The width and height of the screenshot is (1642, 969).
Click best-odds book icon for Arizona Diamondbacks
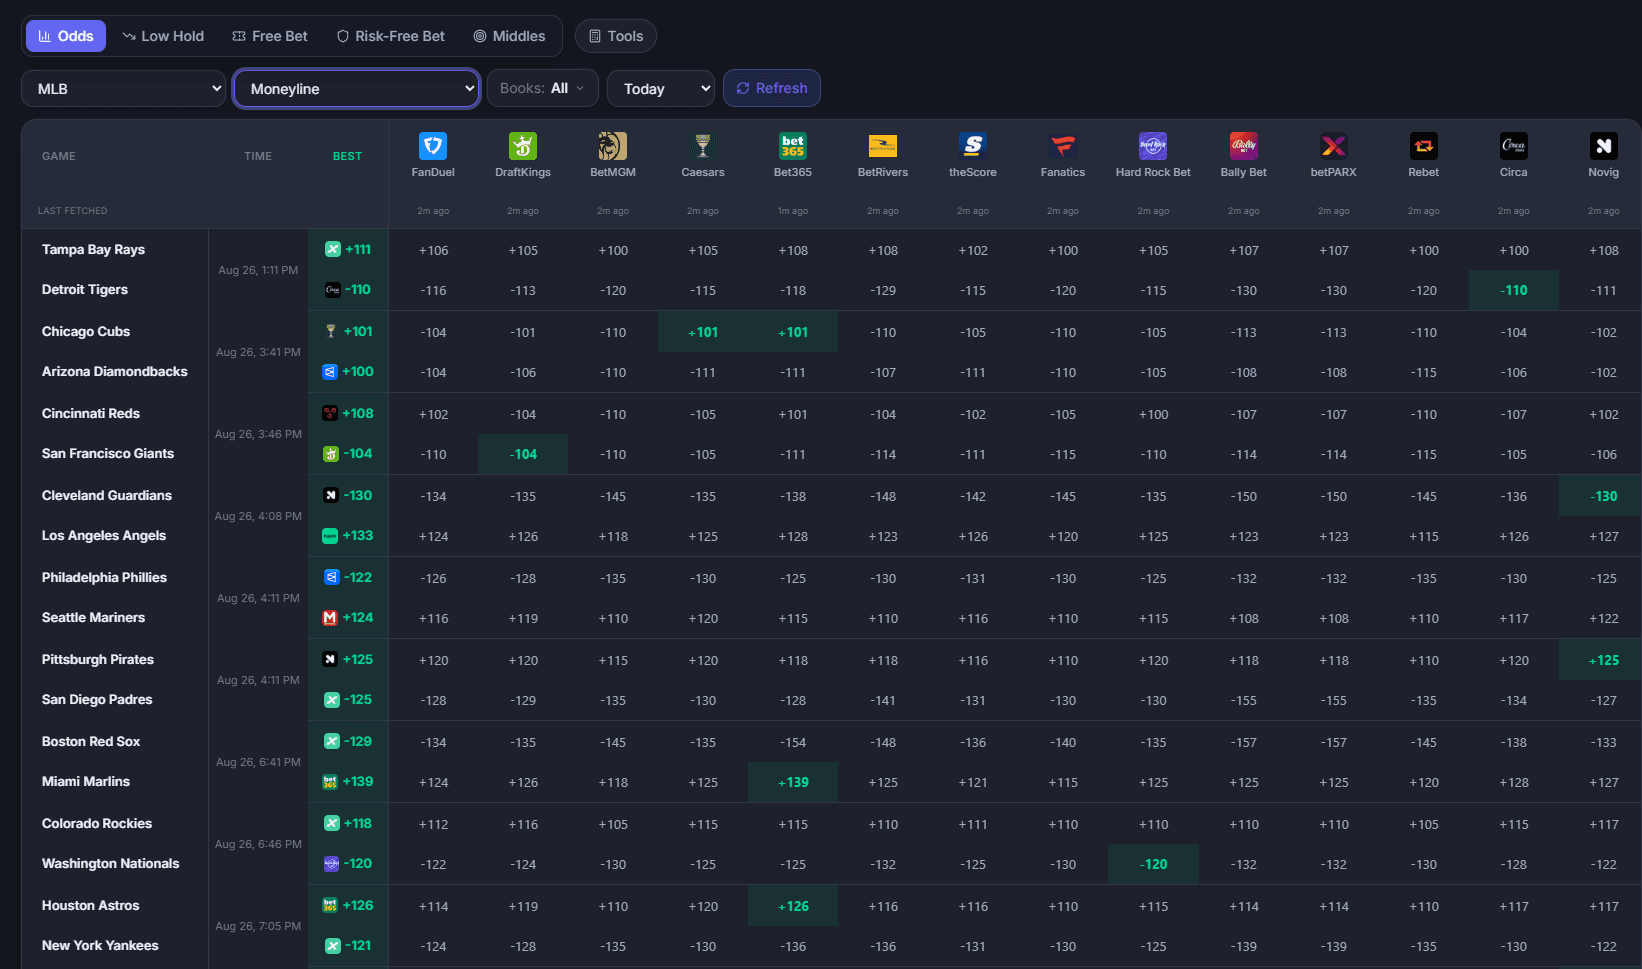click(330, 371)
